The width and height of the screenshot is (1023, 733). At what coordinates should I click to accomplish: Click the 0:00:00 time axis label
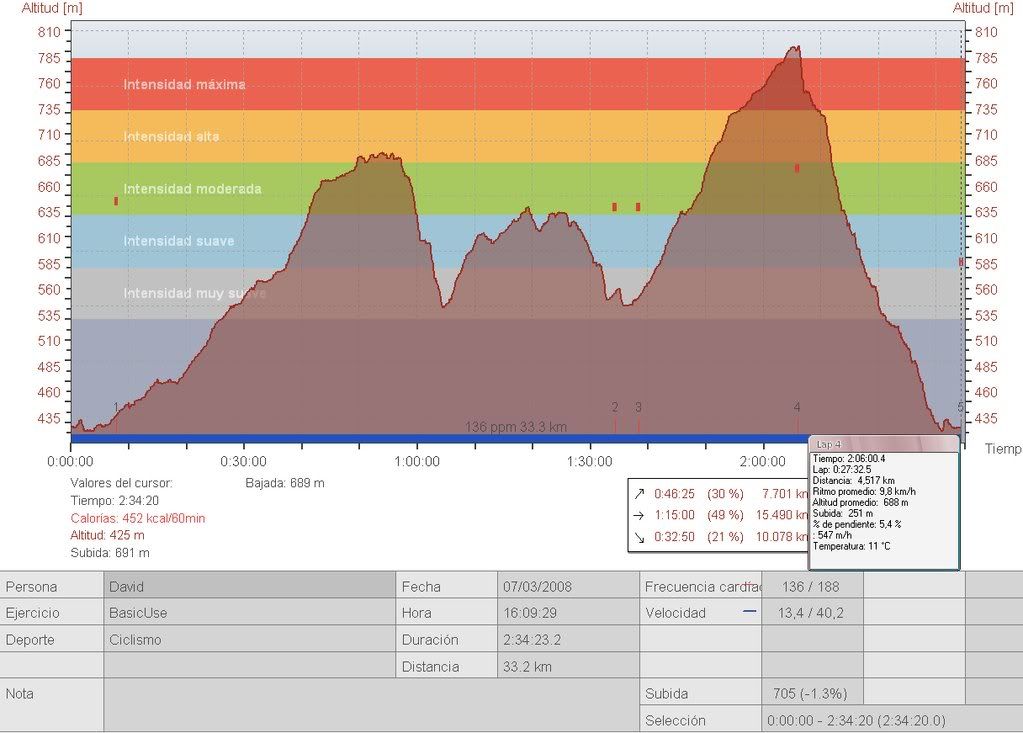[70, 462]
